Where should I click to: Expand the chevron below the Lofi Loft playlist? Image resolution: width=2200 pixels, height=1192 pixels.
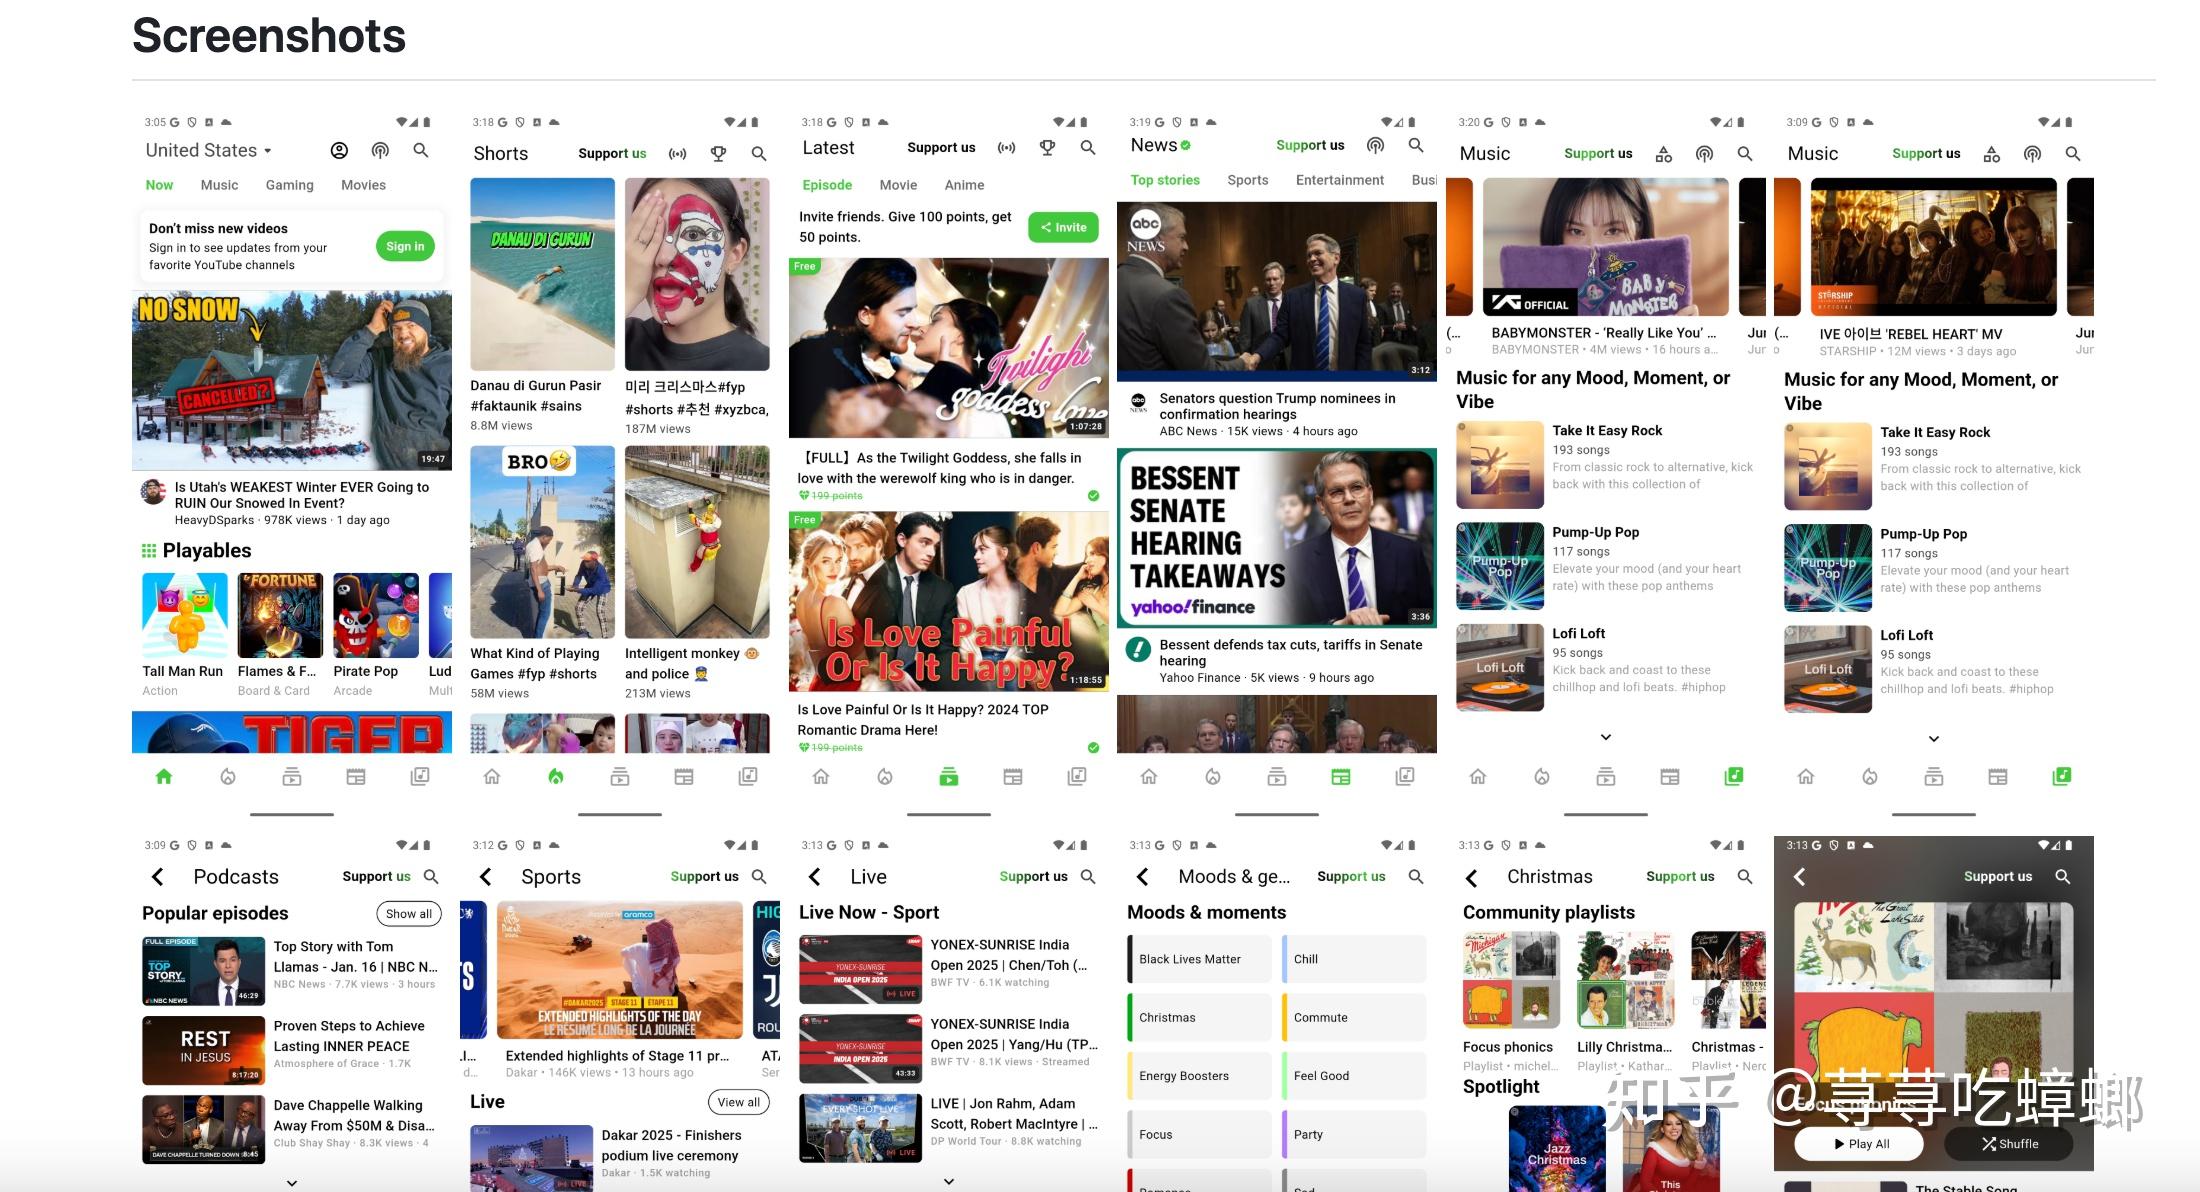pyautogui.click(x=1605, y=737)
